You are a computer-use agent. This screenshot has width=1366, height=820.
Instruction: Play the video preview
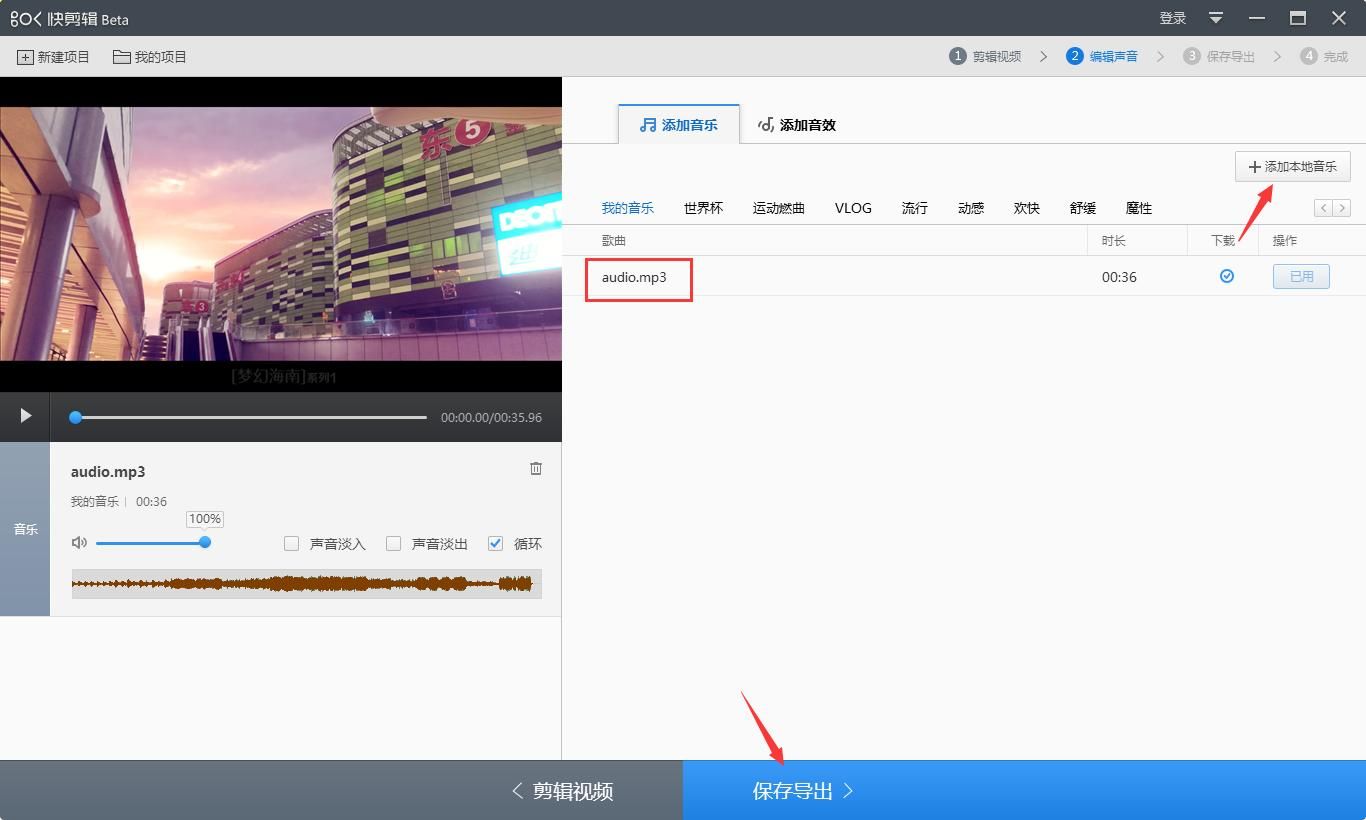pos(25,416)
